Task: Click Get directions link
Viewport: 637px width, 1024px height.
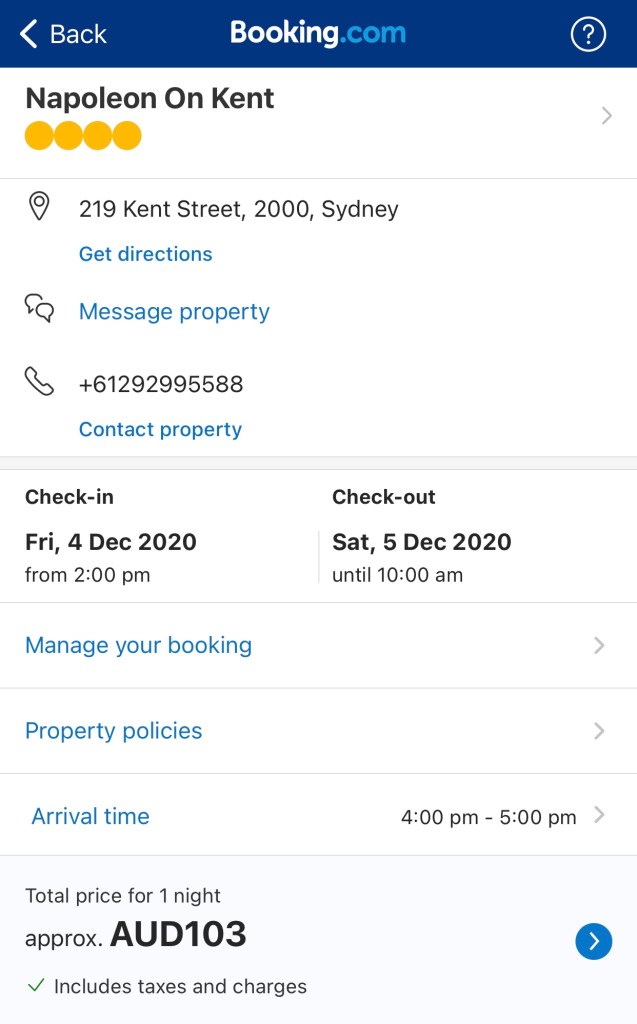Action: click(x=145, y=254)
